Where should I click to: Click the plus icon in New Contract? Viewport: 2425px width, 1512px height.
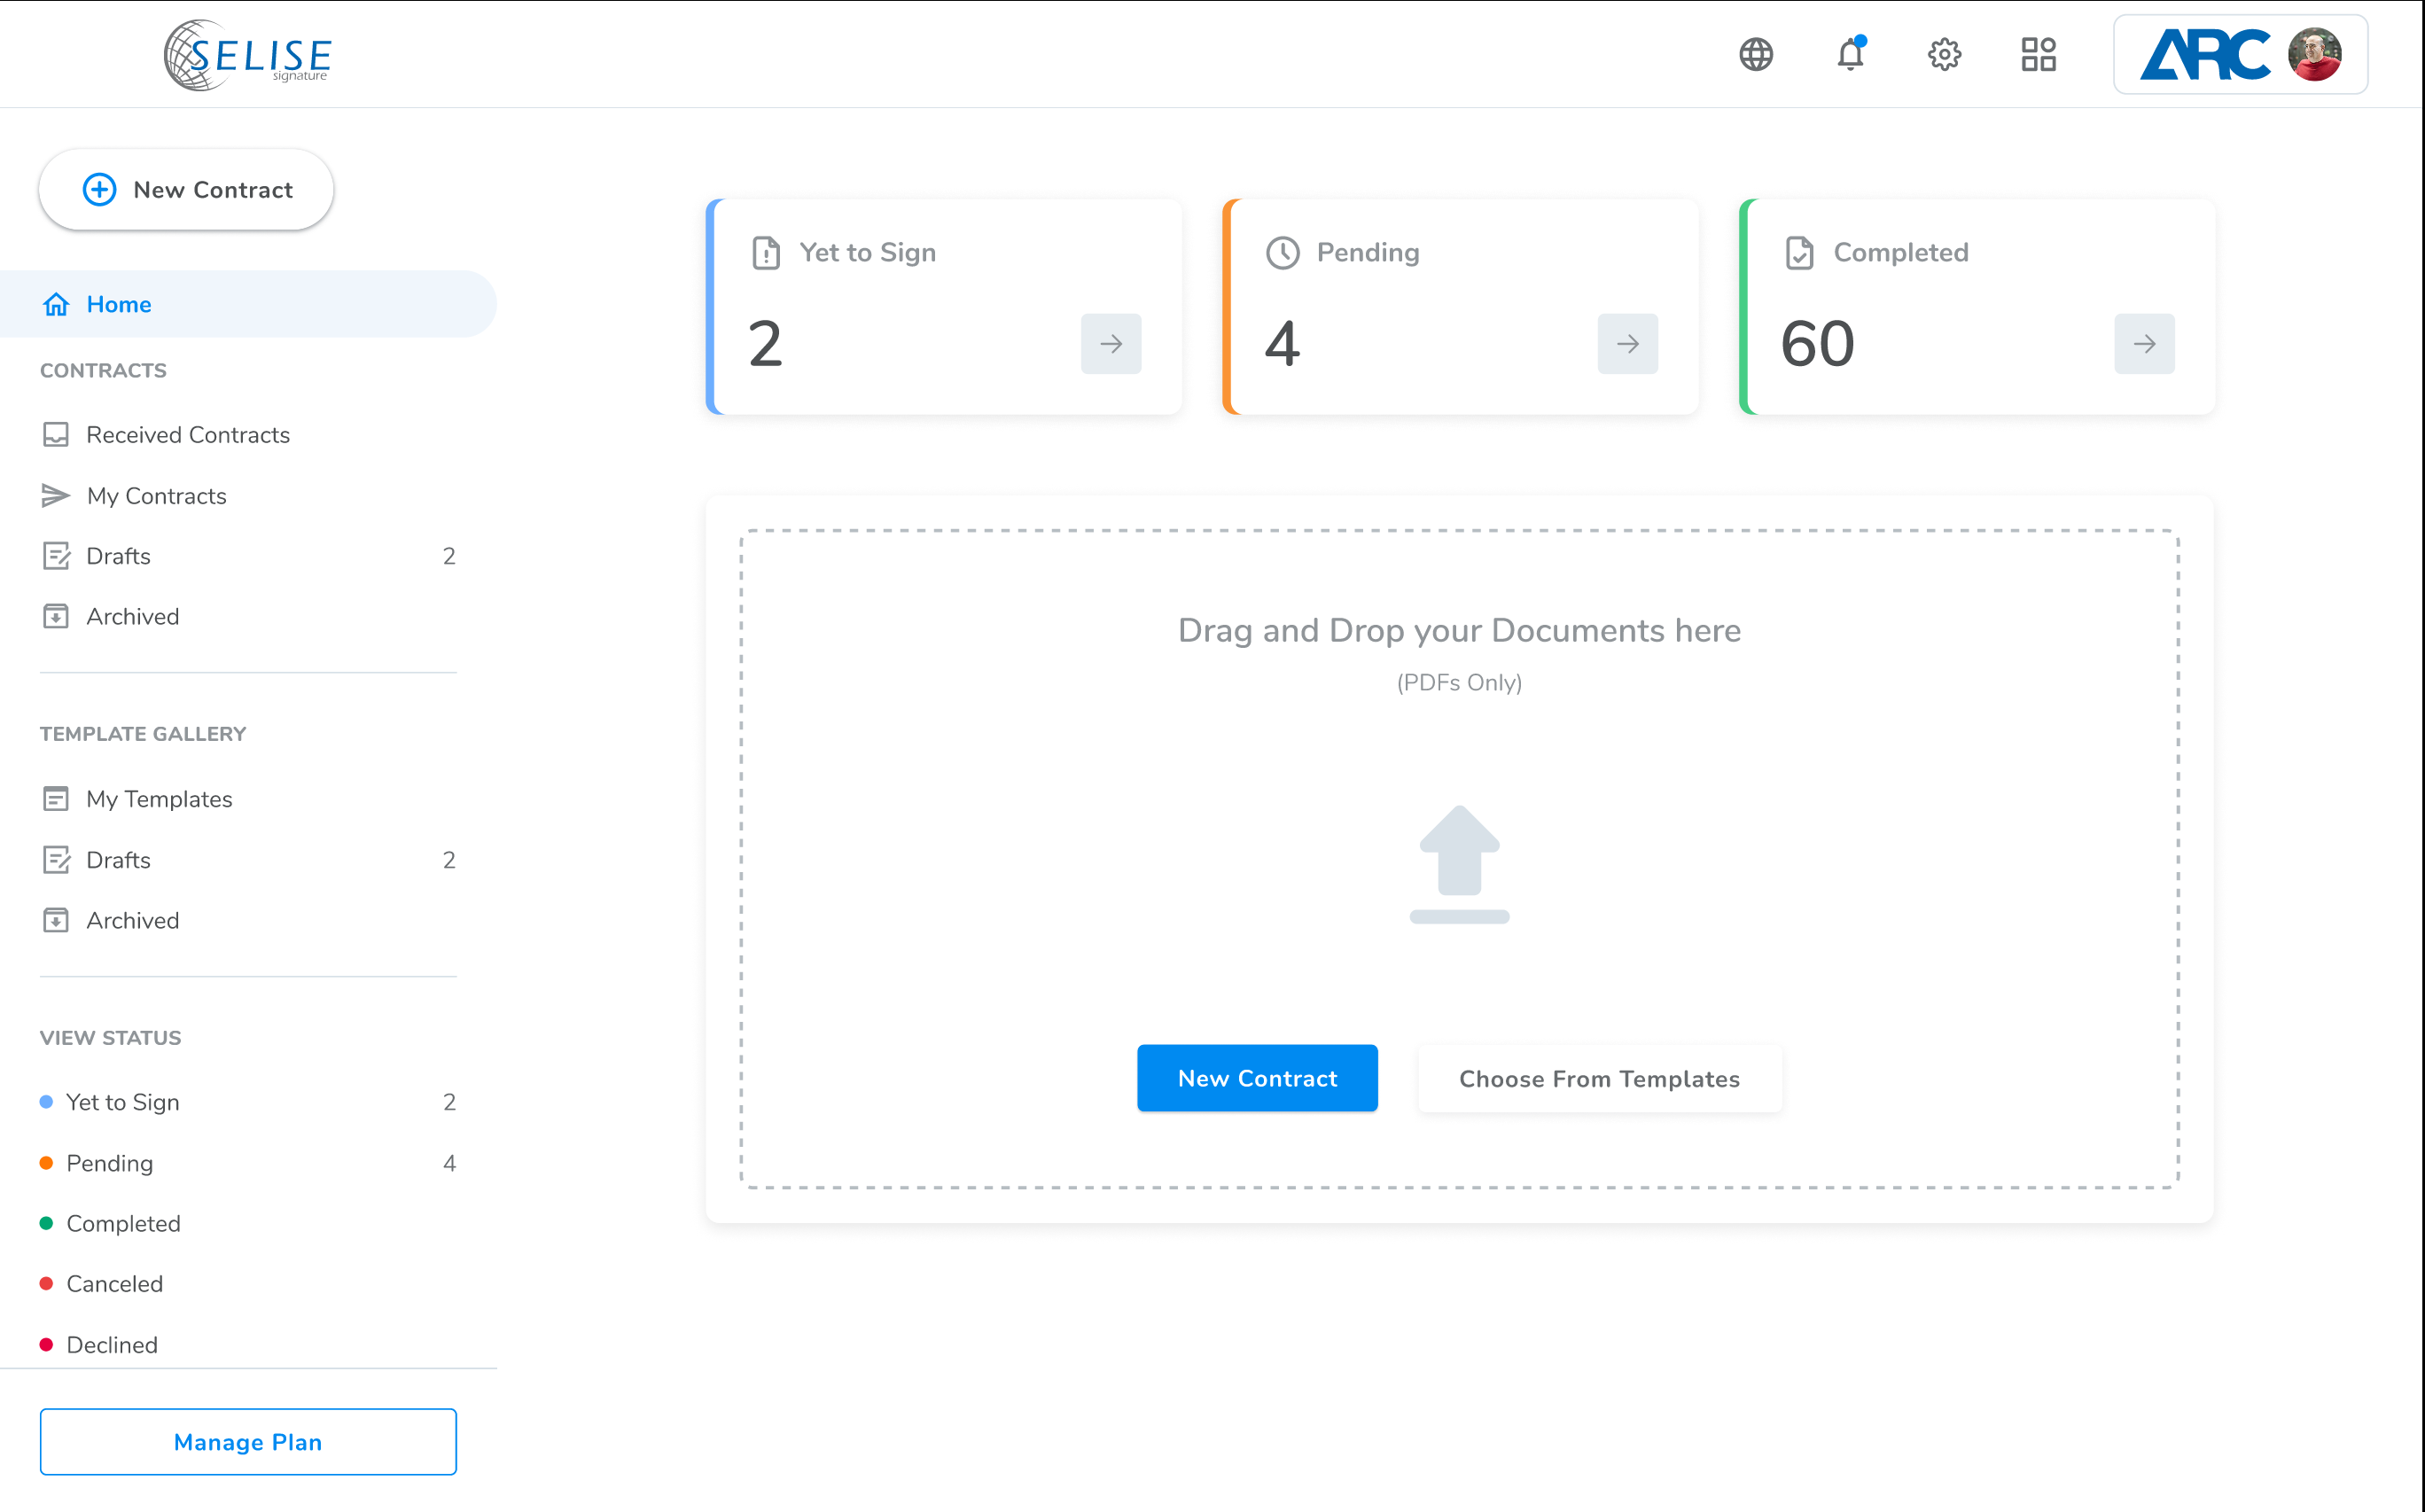point(99,189)
